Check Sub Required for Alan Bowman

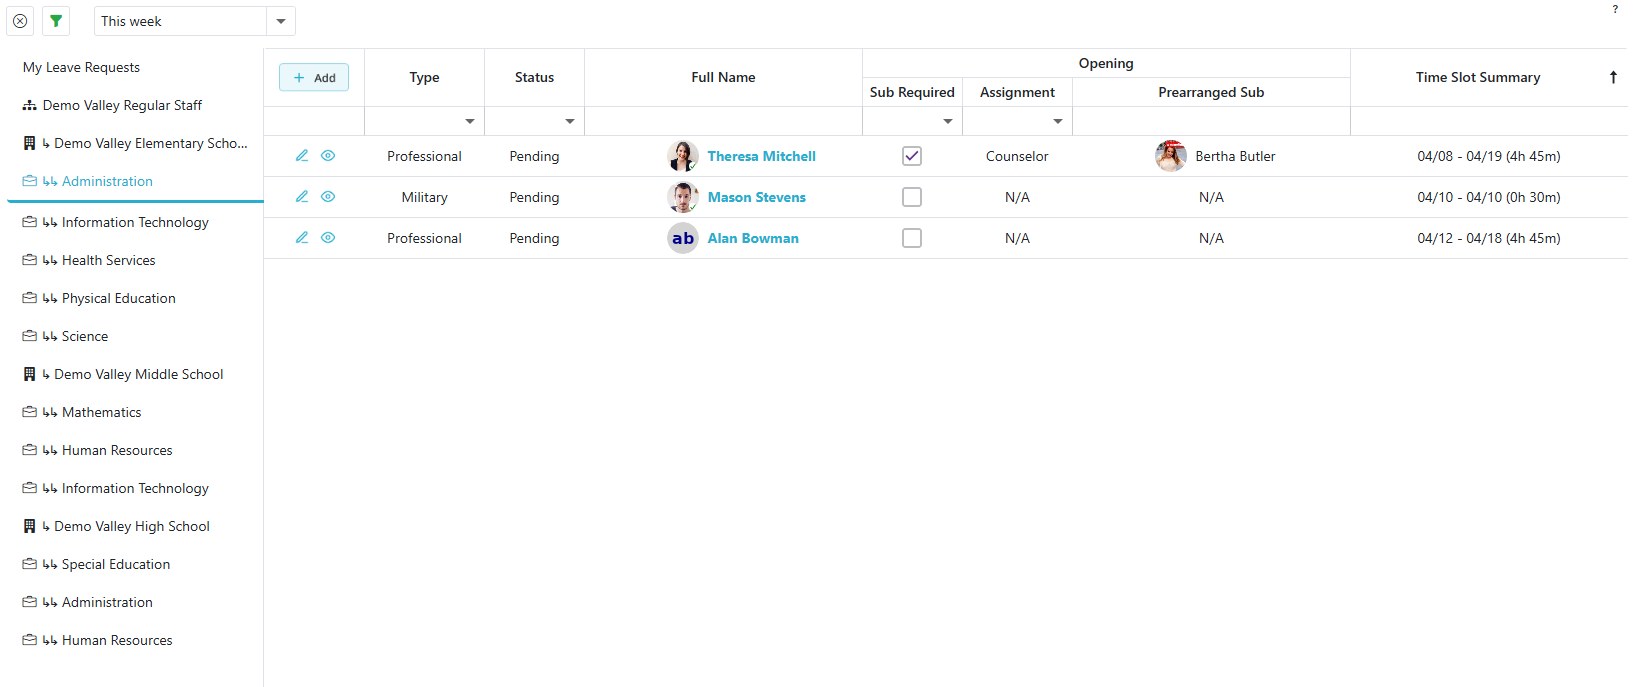point(912,238)
